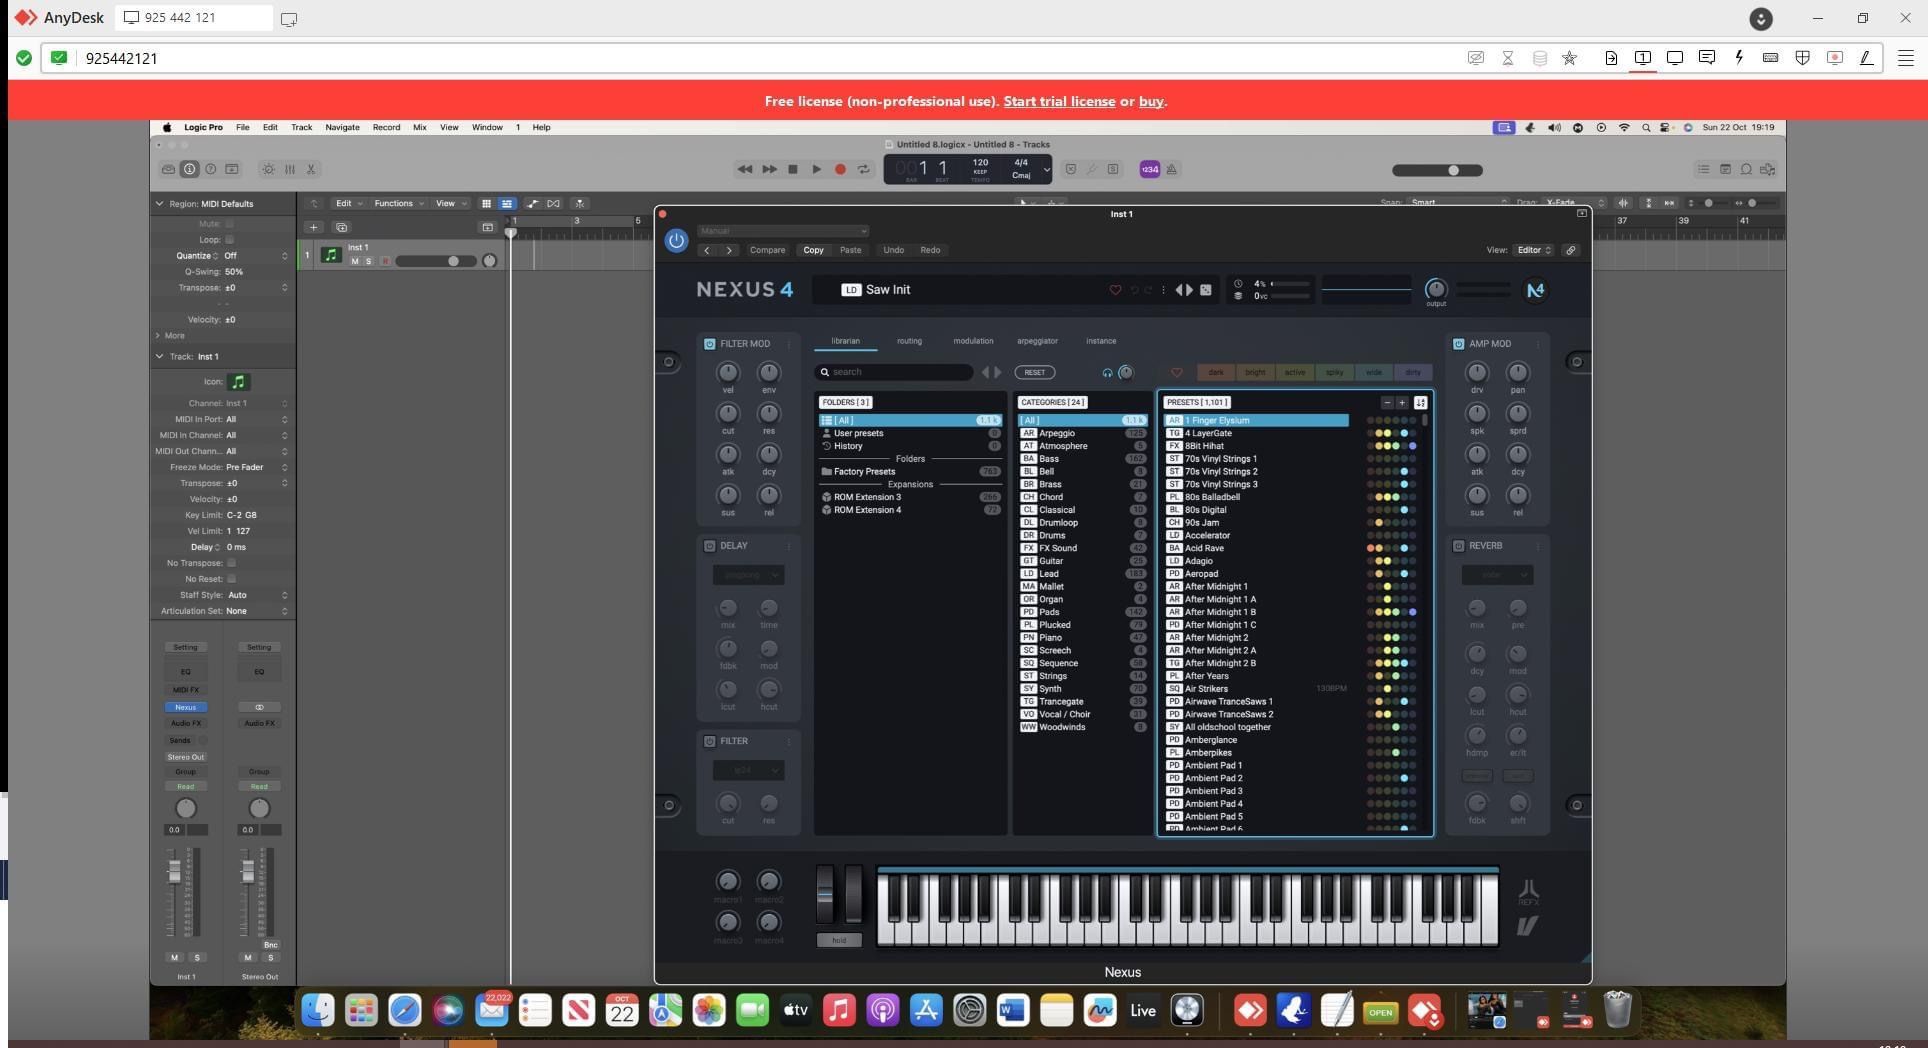Image resolution: width=1928 pixels, height=1048 pixels.
Task: Click Copy in the plugin header
Action: point(814,250)
